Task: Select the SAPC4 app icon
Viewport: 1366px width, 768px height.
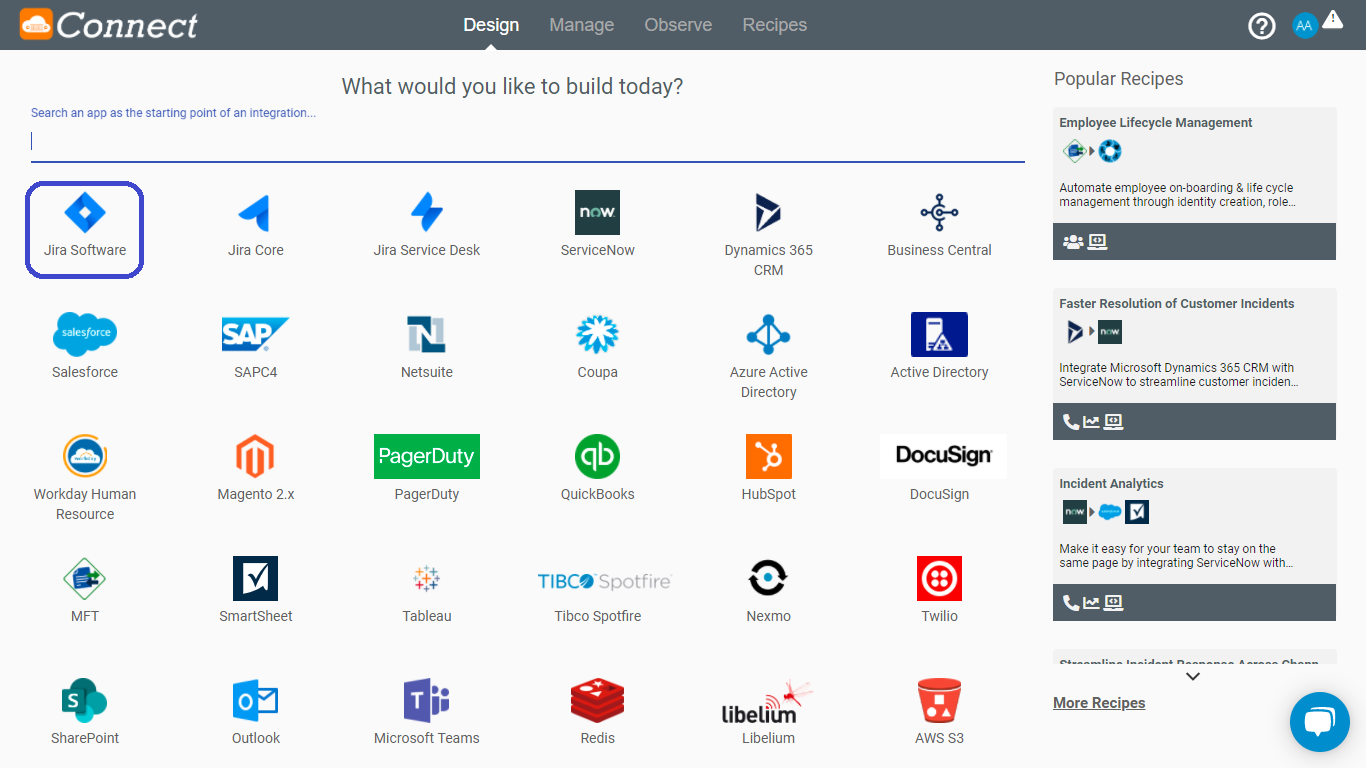Action: click(256, 334)
